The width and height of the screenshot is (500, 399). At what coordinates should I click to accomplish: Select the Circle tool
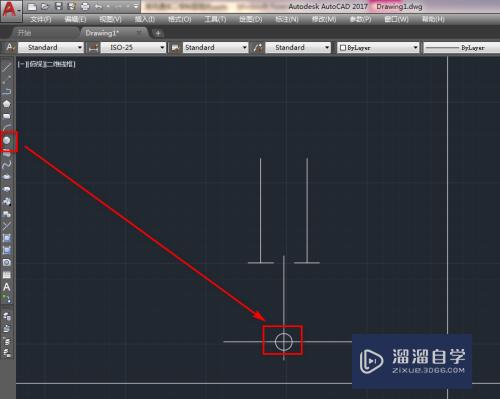[7, 141]
